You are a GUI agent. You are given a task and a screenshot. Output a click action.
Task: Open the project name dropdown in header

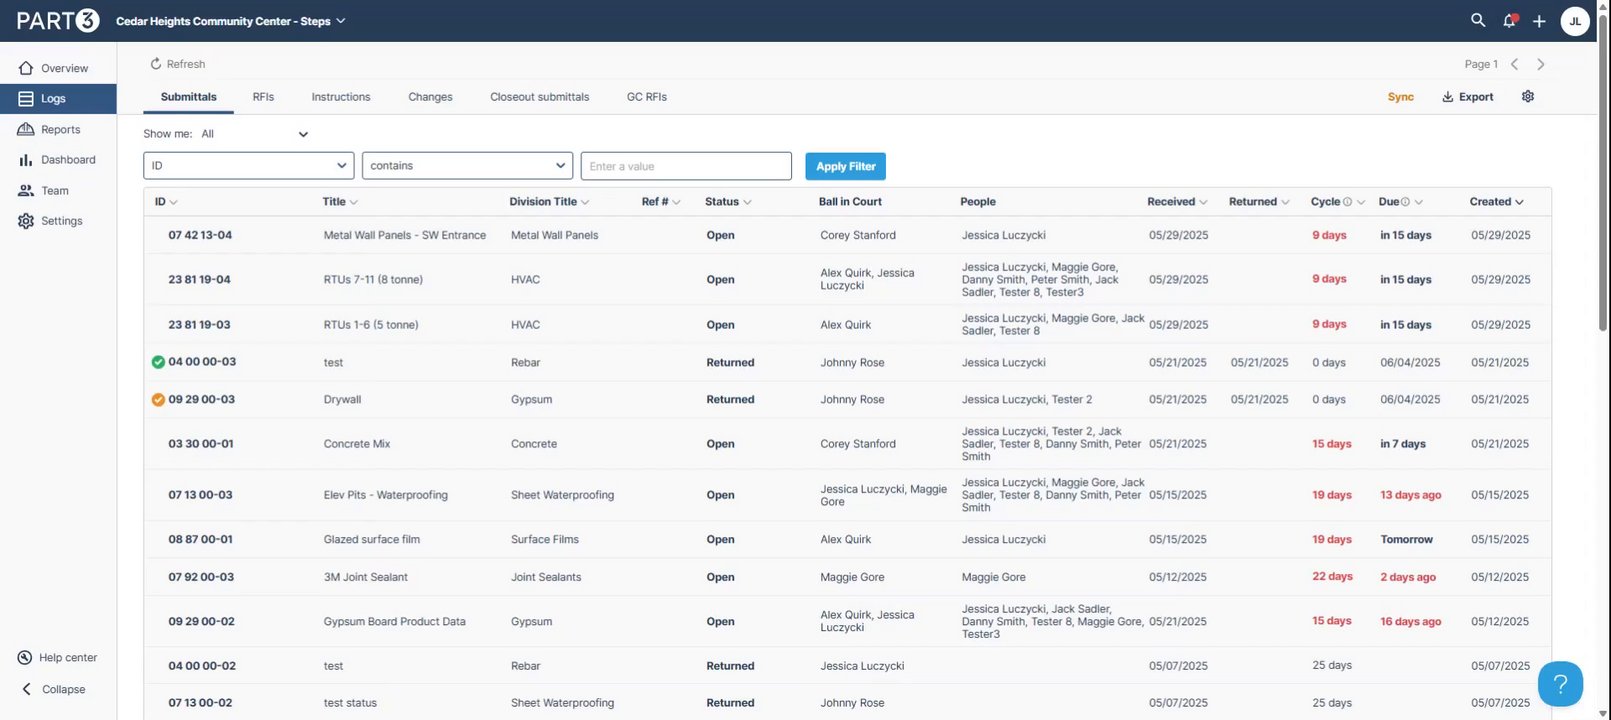coord(230,21)
